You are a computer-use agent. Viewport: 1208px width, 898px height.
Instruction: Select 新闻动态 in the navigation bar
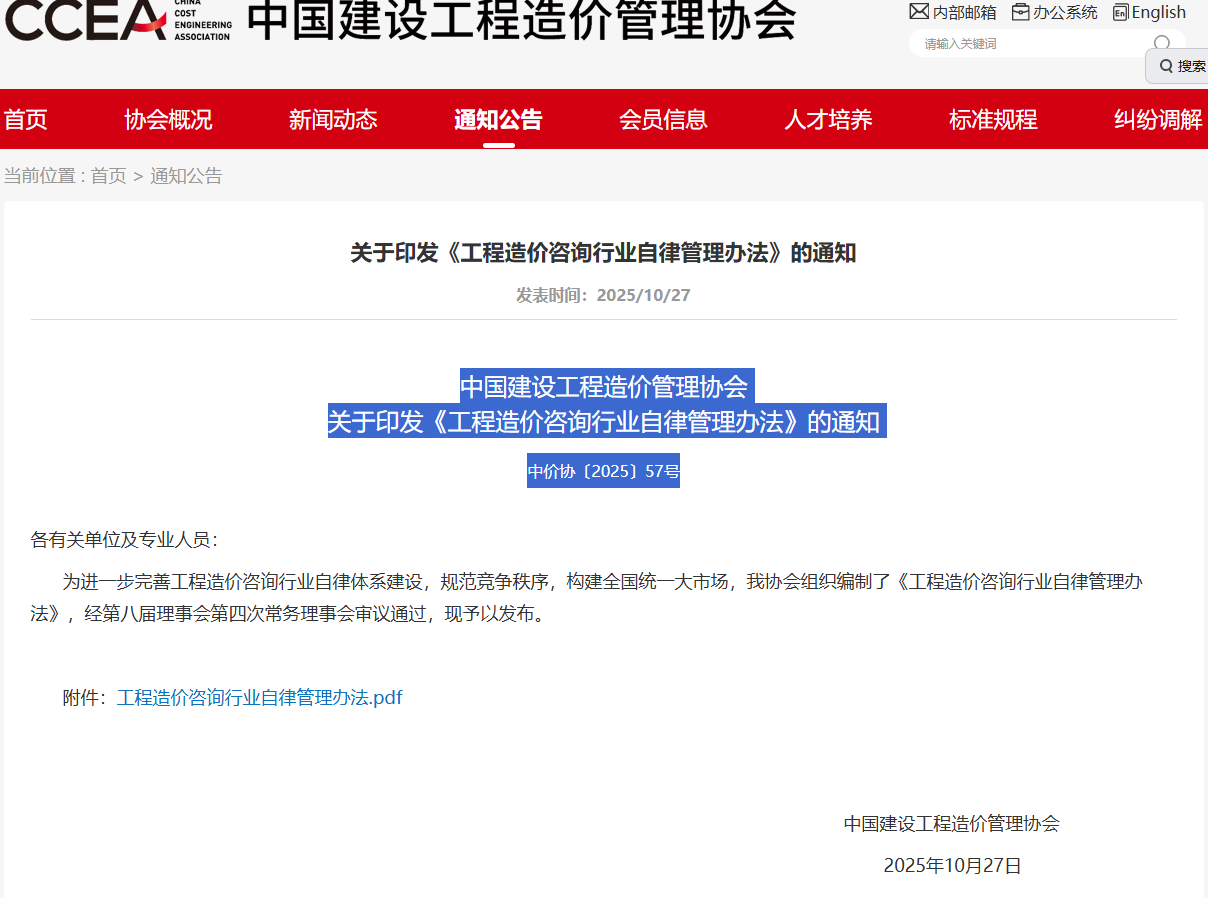coord(333,119)
